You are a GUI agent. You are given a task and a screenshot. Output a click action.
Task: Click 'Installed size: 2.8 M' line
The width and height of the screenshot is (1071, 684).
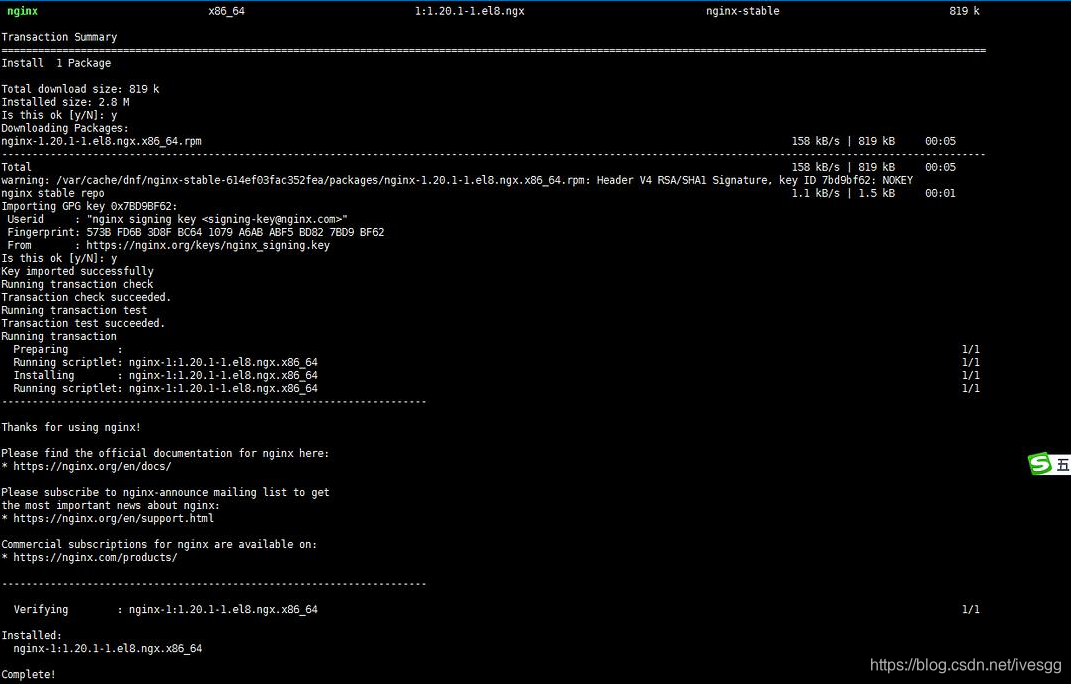pos(65,102)
